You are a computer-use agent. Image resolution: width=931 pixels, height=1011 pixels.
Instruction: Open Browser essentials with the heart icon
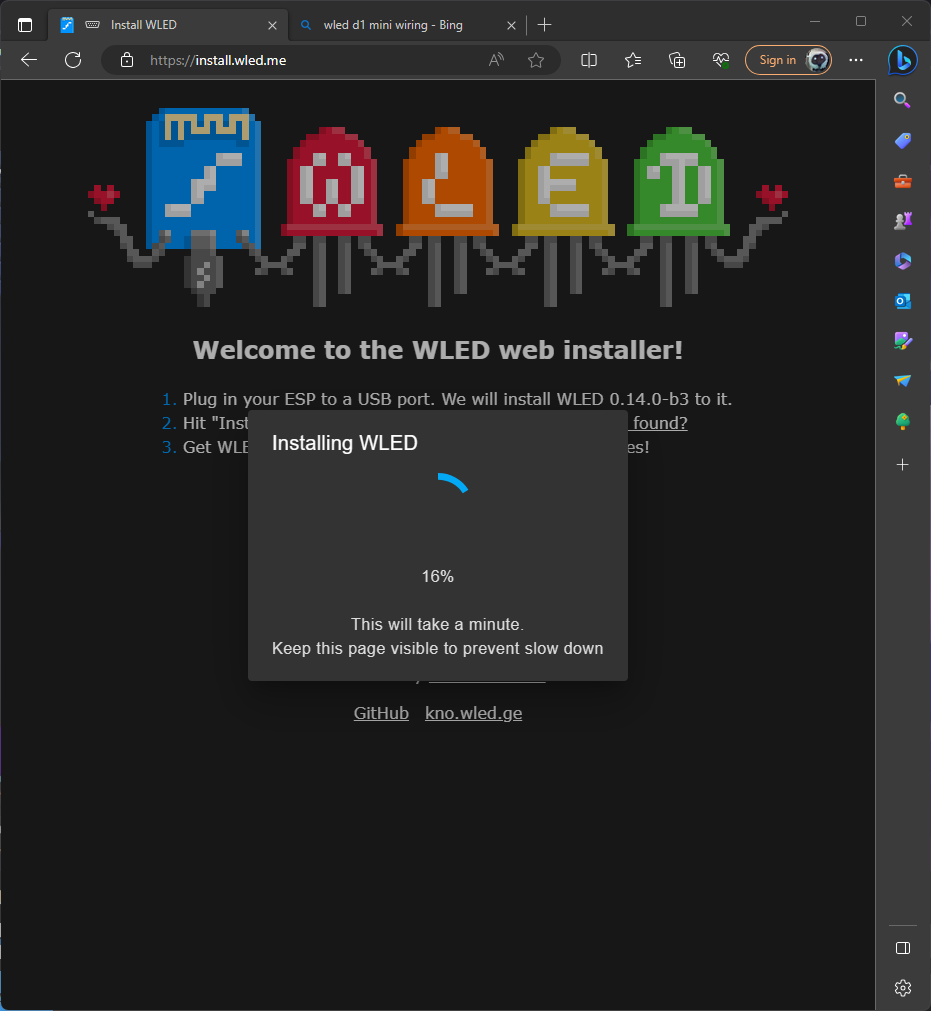point(721,60)
